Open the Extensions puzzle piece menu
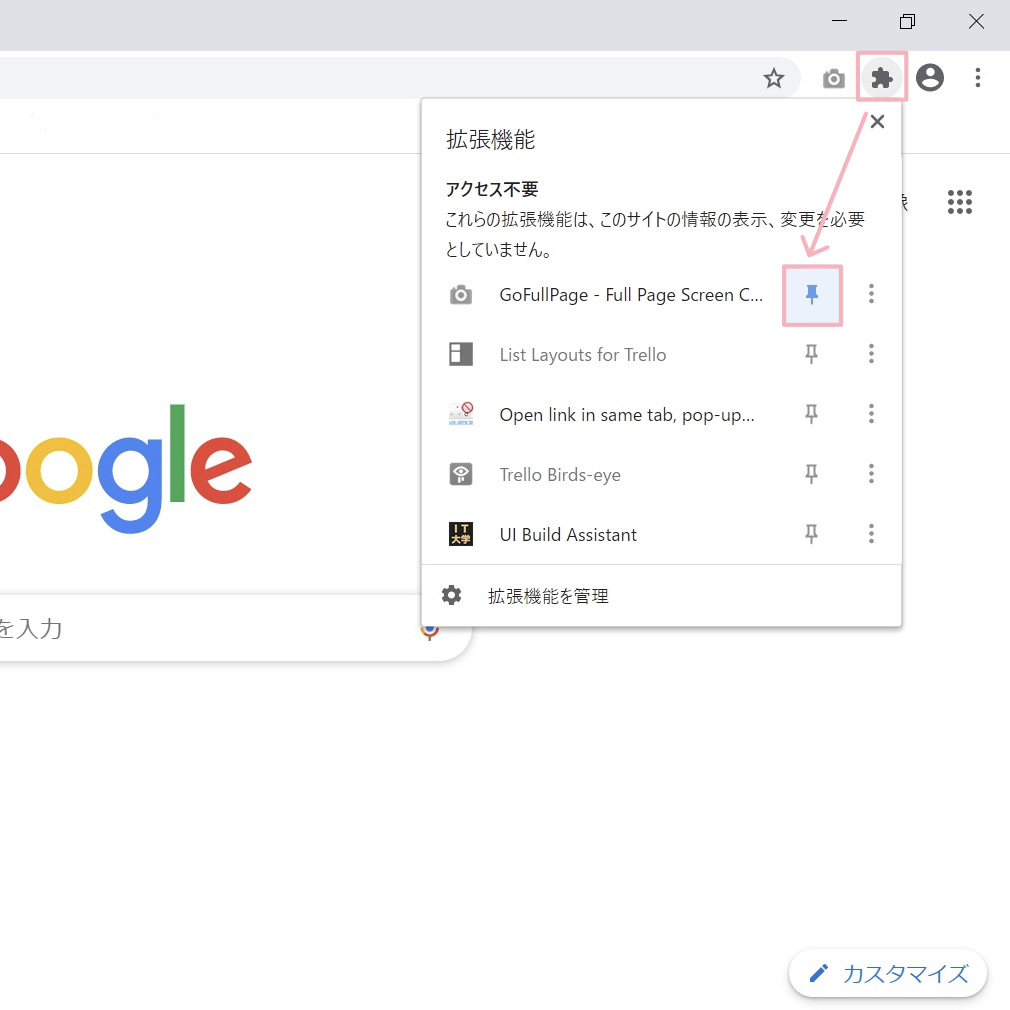This screenshot has width=1010, height=1010. pyautogui.click(x=881, y=77)
